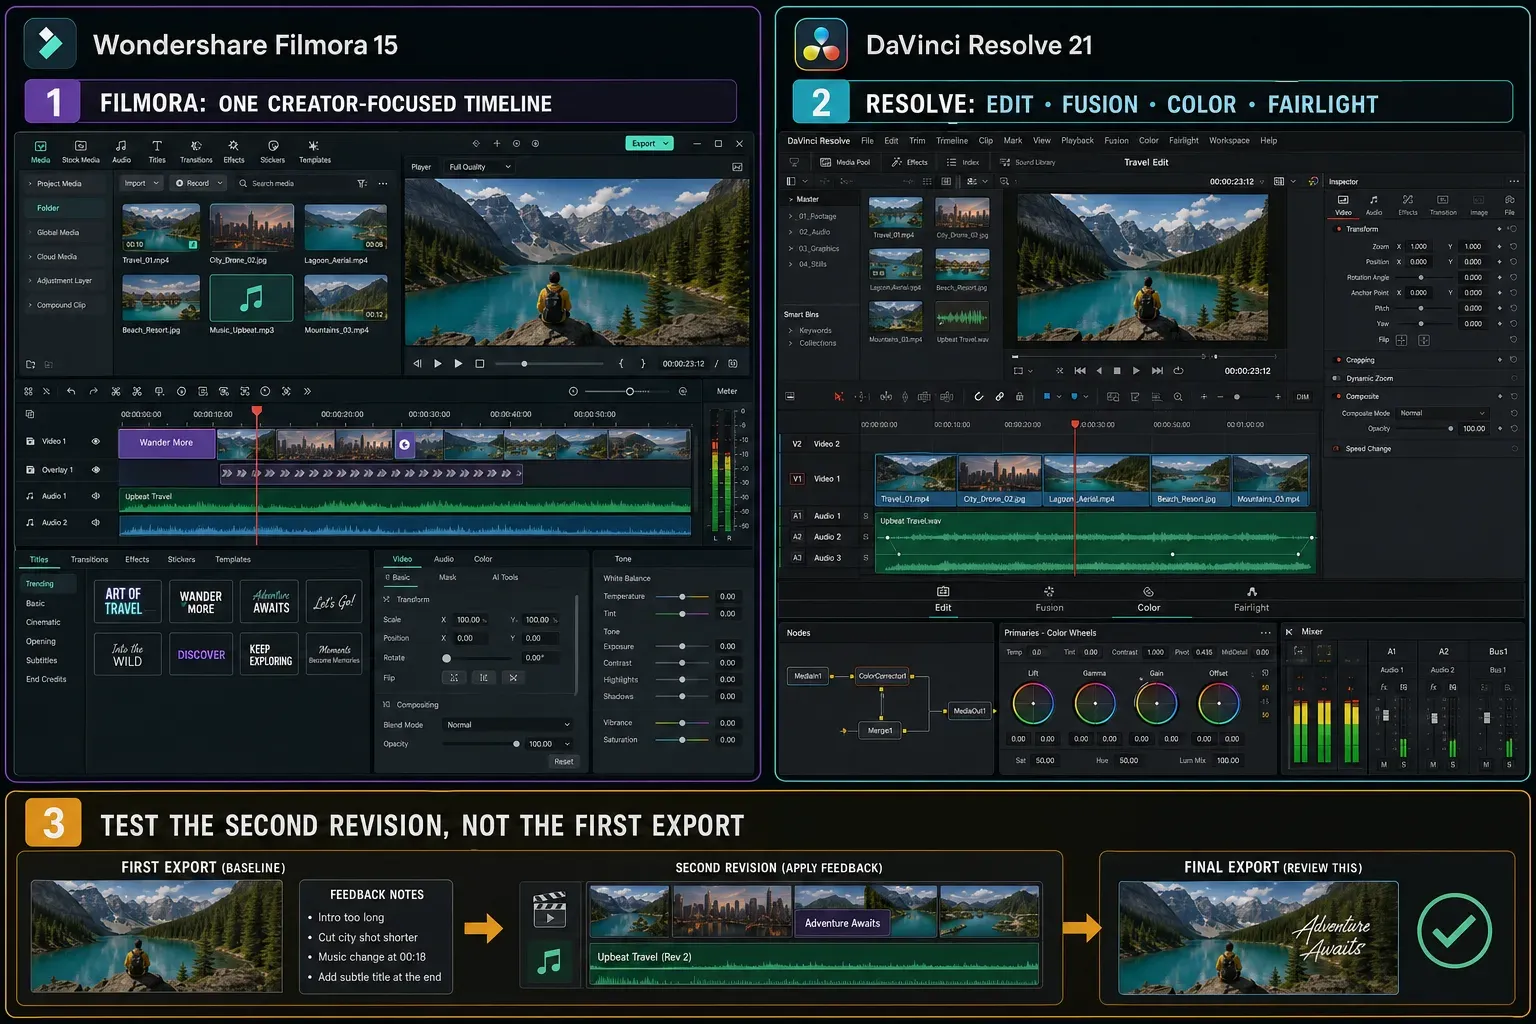This screenshot has height=1024, width=1536.
Task: Select the DISCOVER title preset in Filmora
Action: (201, 655)
